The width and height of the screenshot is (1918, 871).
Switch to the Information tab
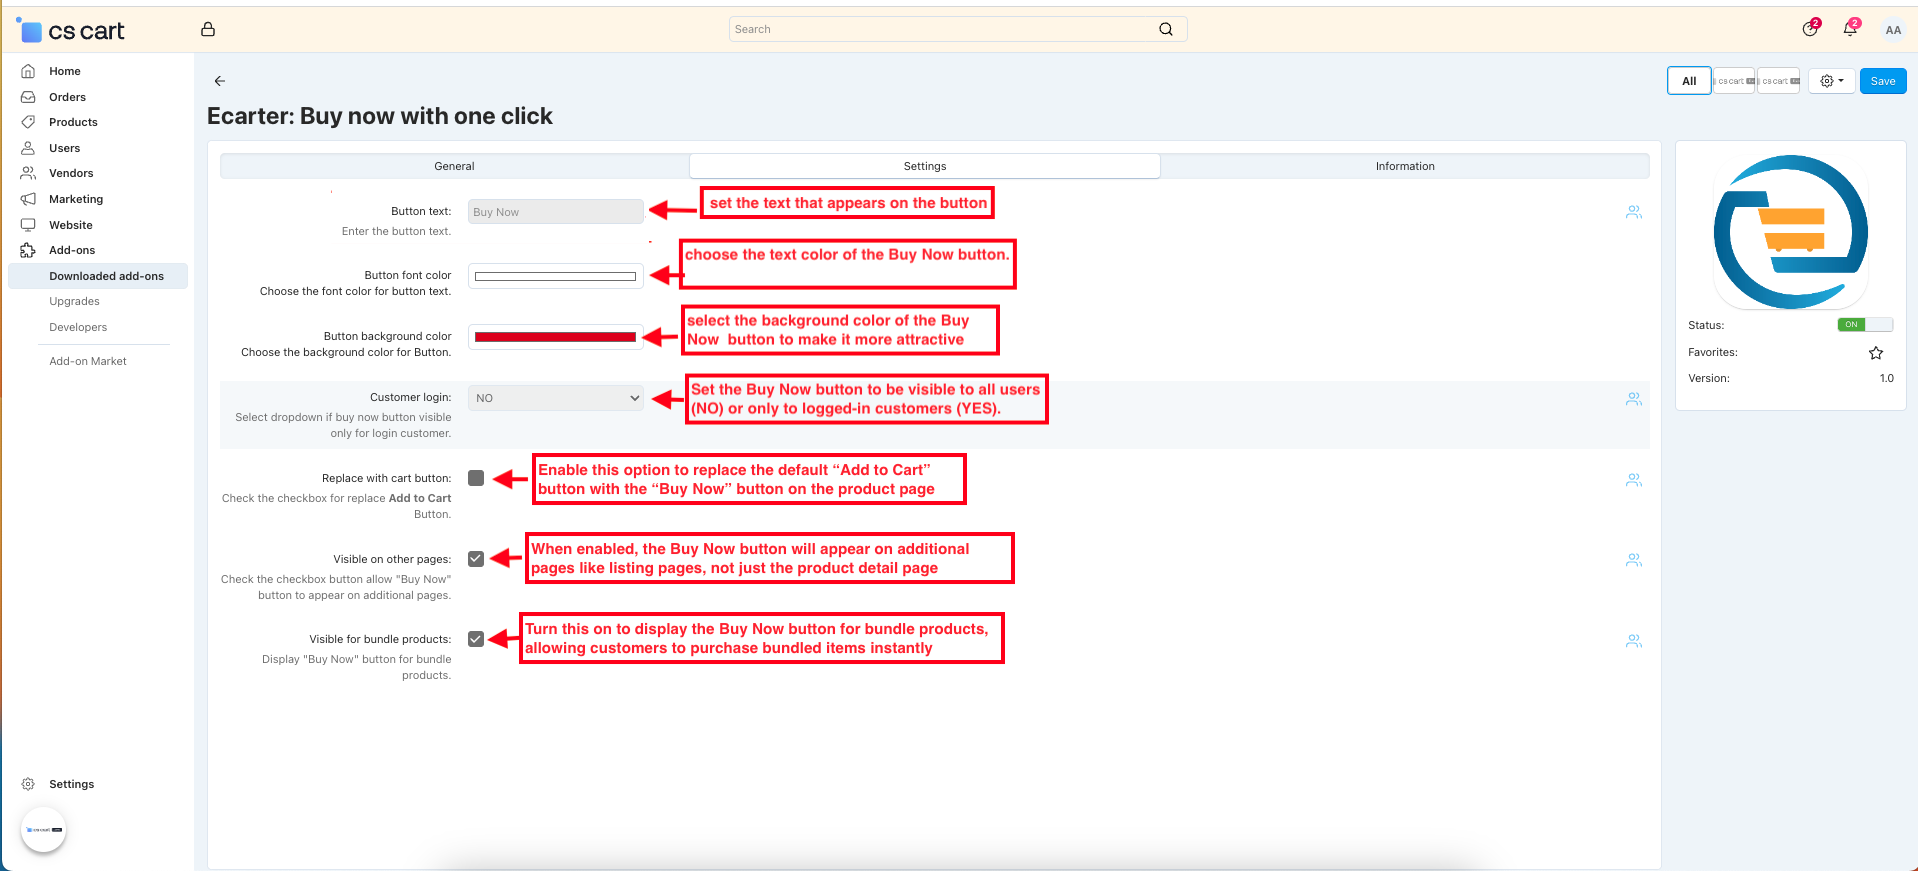pyautogui.click(x=1404, y=166)
